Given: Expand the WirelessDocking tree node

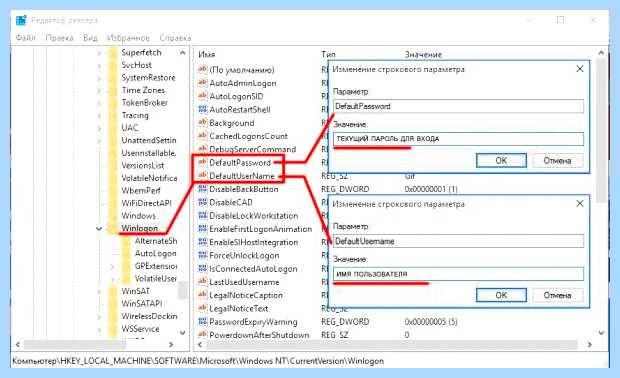Looking at the screenshot, I should point(99,316).
